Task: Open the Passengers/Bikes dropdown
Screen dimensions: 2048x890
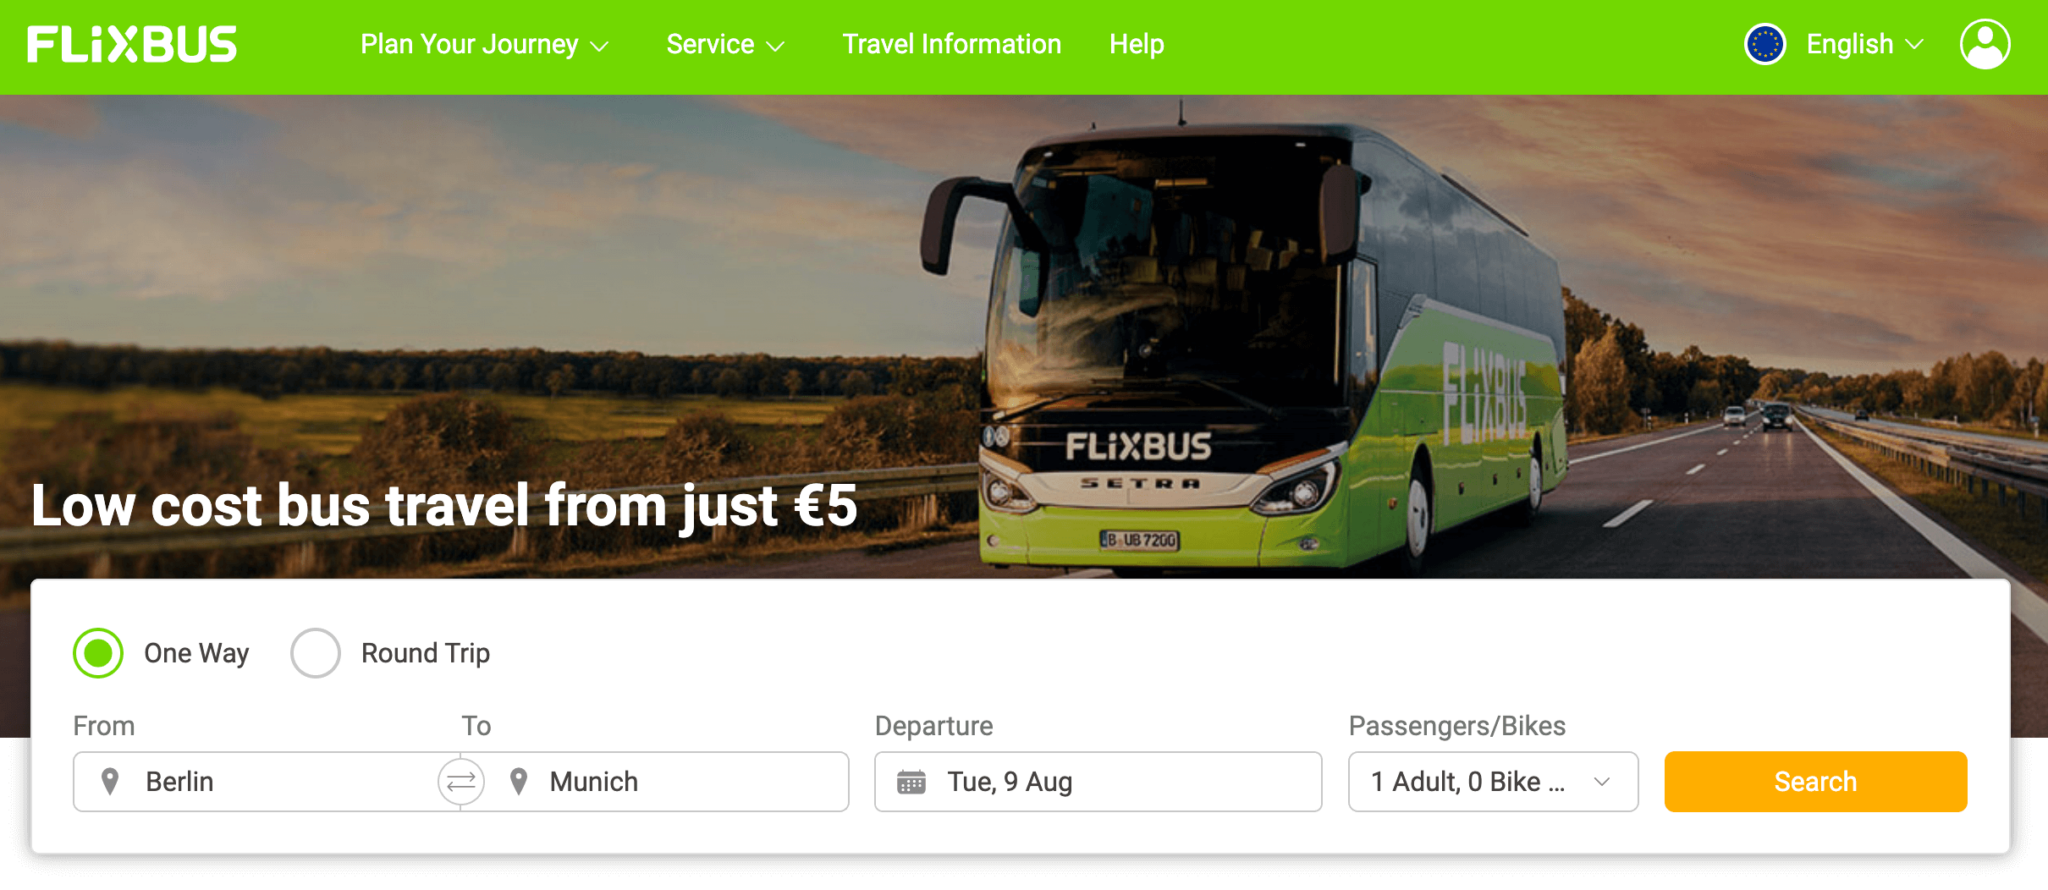Action: coord(1493,782)
